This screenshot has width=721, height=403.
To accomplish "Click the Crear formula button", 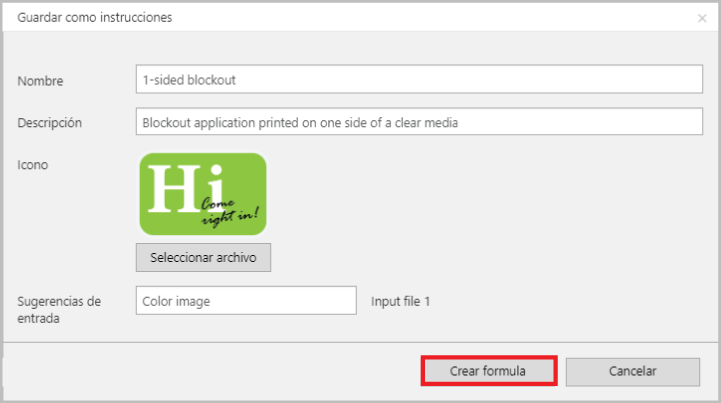I will coord(489,371).
